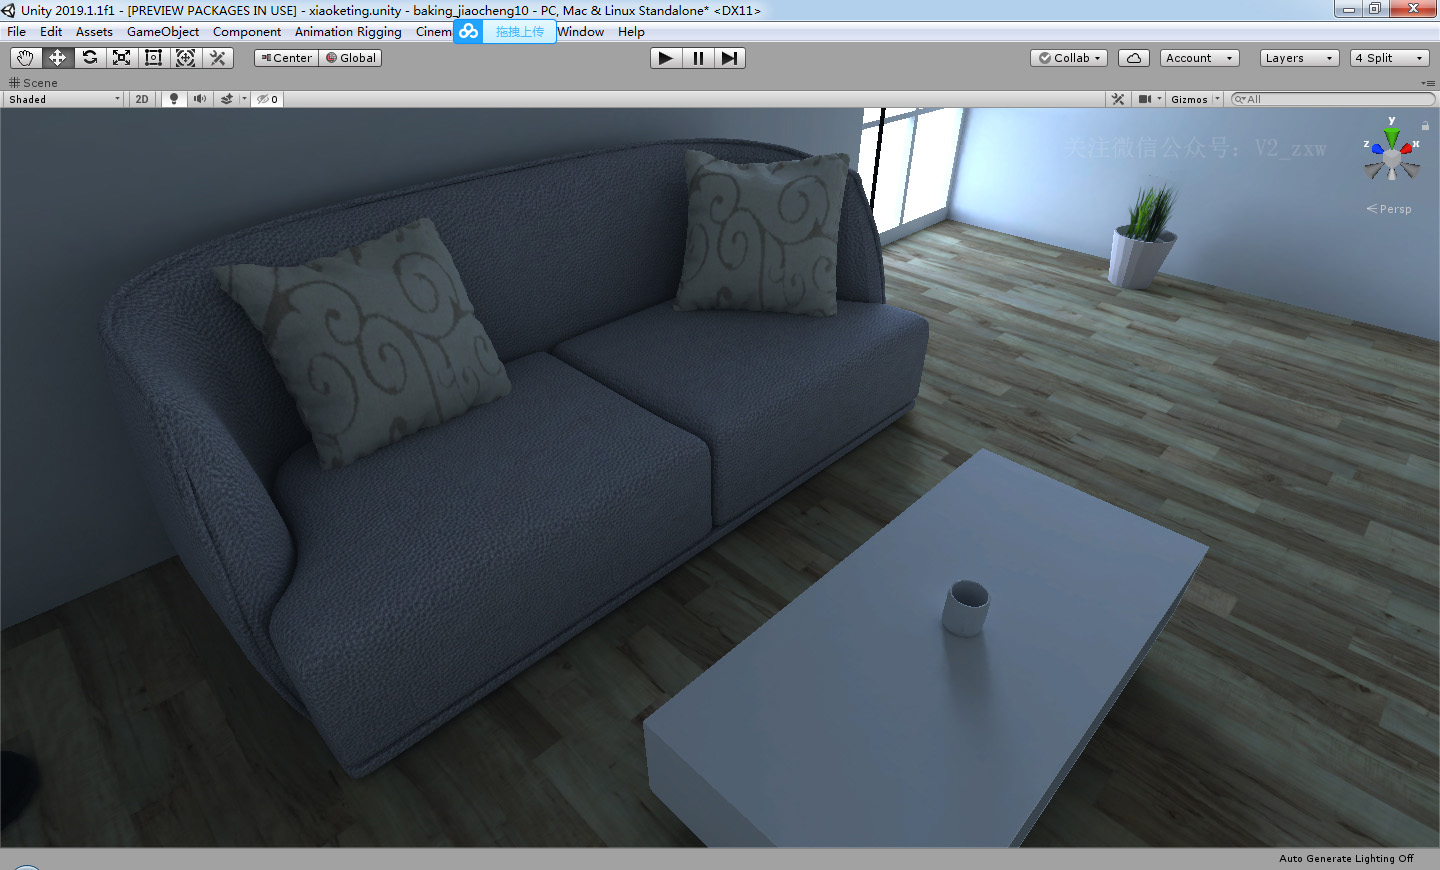Click the Y axis green gizmo cone
This screenshot has height=870, width=1440.
[x=1392, y=135]
